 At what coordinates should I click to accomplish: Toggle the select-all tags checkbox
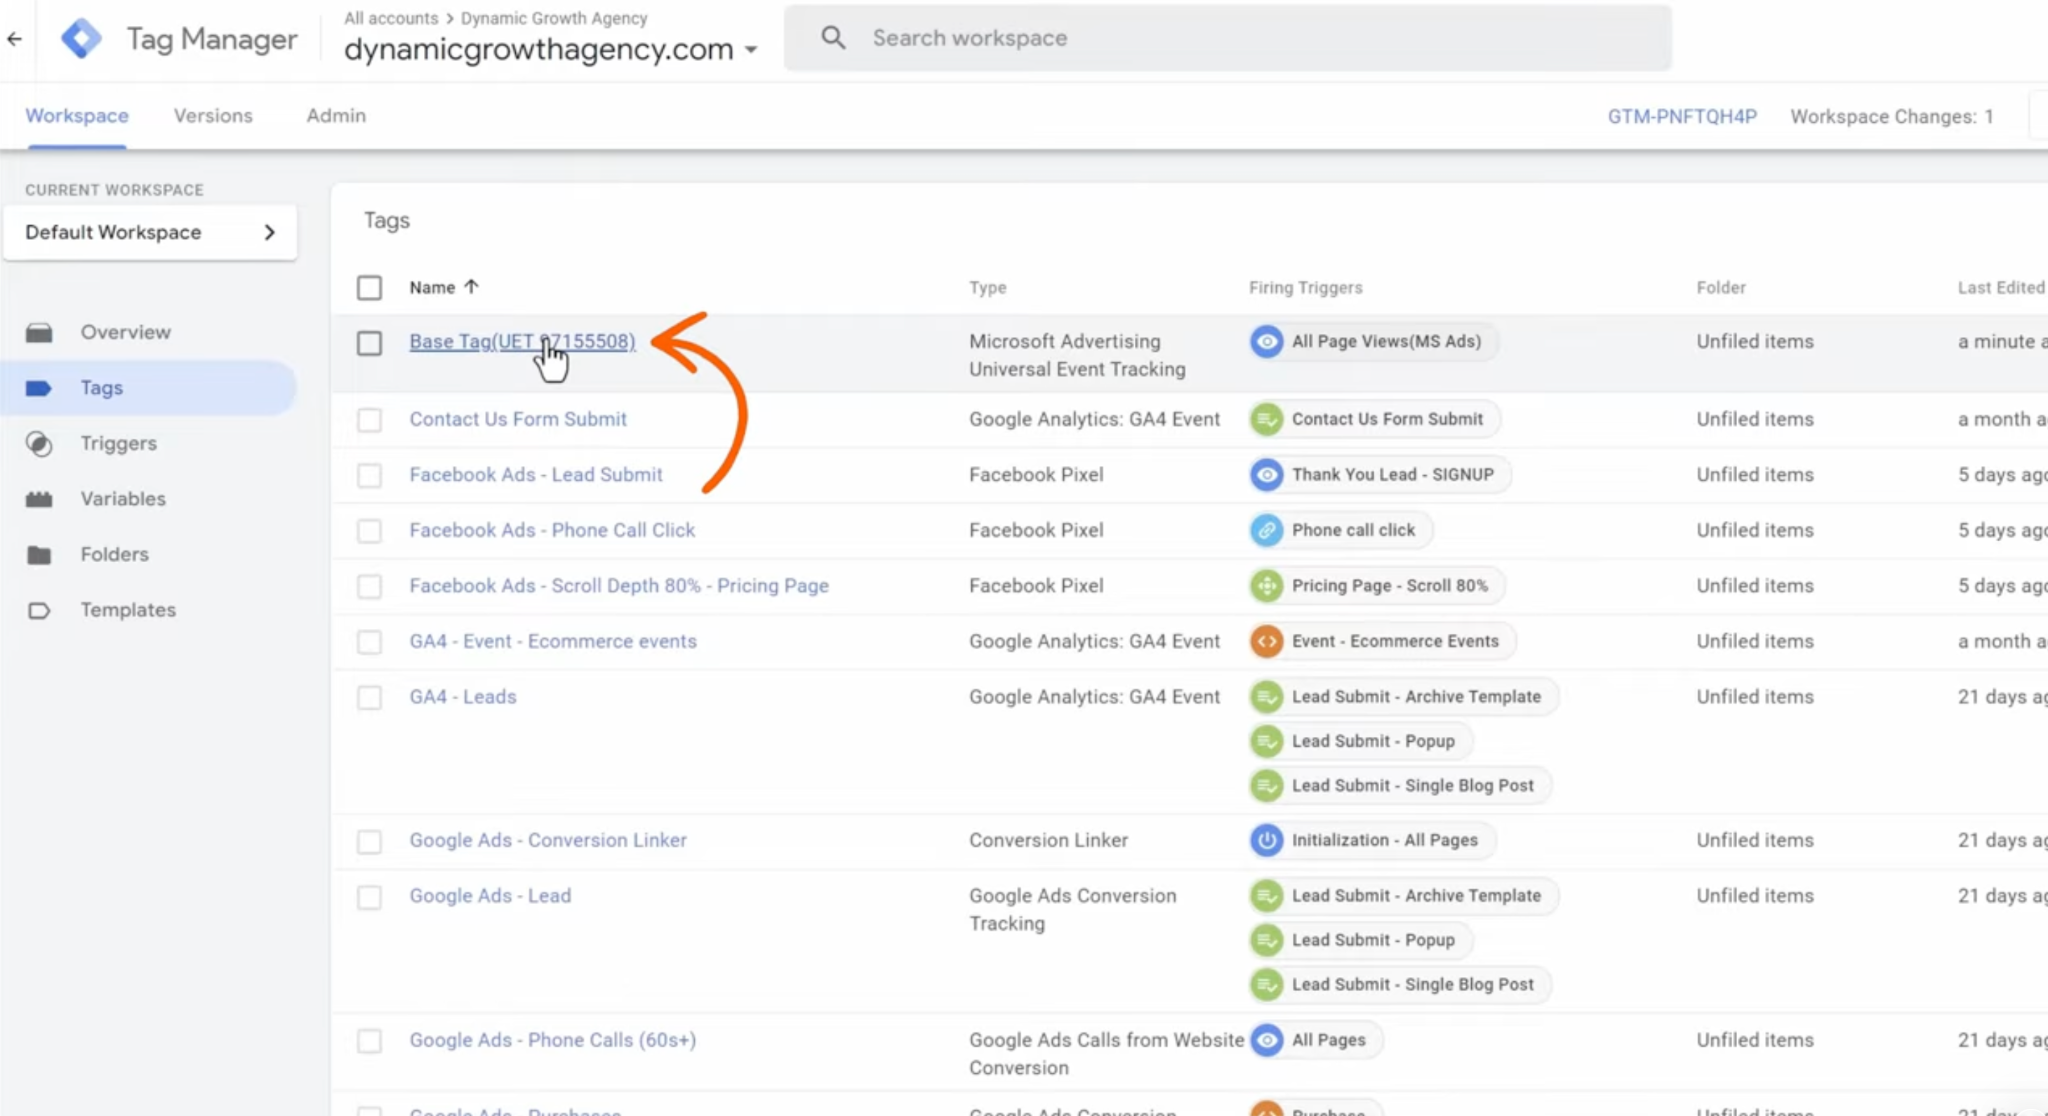(370, 288)
